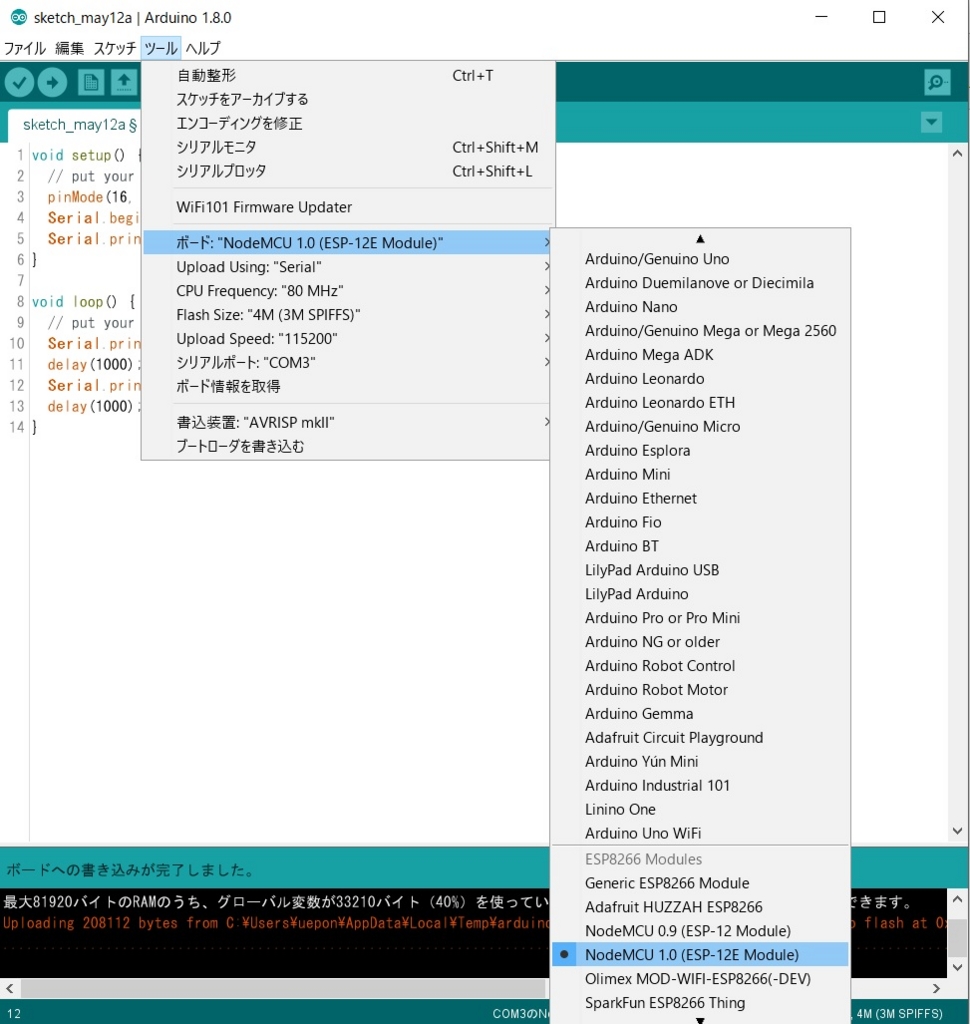
Task: Click the Upload arrow toolbar icon
Action: point(52,82)
